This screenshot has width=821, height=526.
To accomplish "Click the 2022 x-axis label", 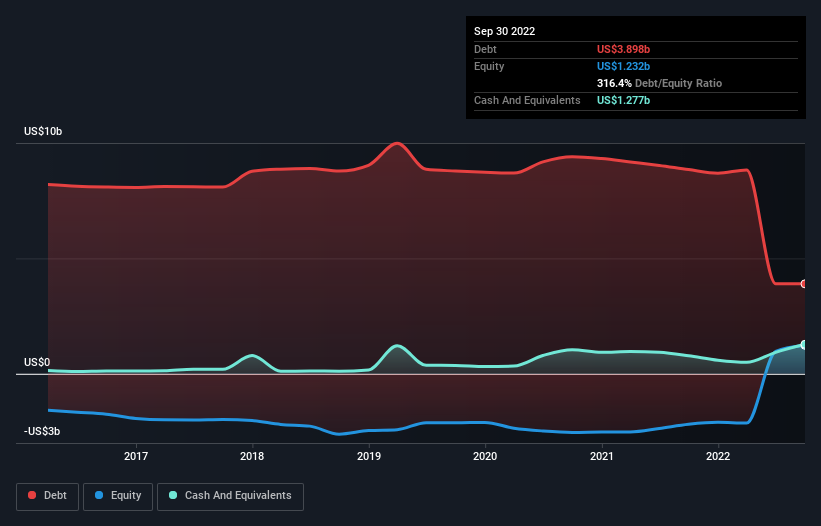I will pyautogui.click(x=718, y=456).
